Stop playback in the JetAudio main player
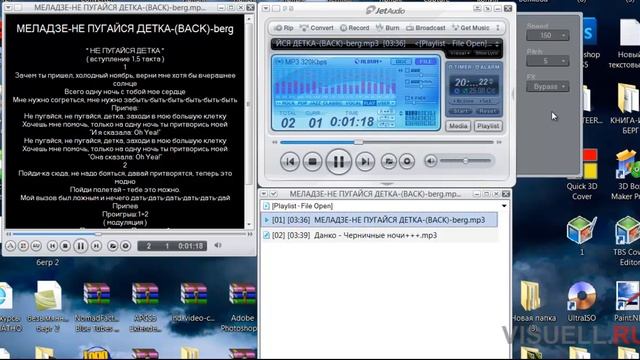The width and height of the screenshot is (640, 360). (x=313, y=162)
